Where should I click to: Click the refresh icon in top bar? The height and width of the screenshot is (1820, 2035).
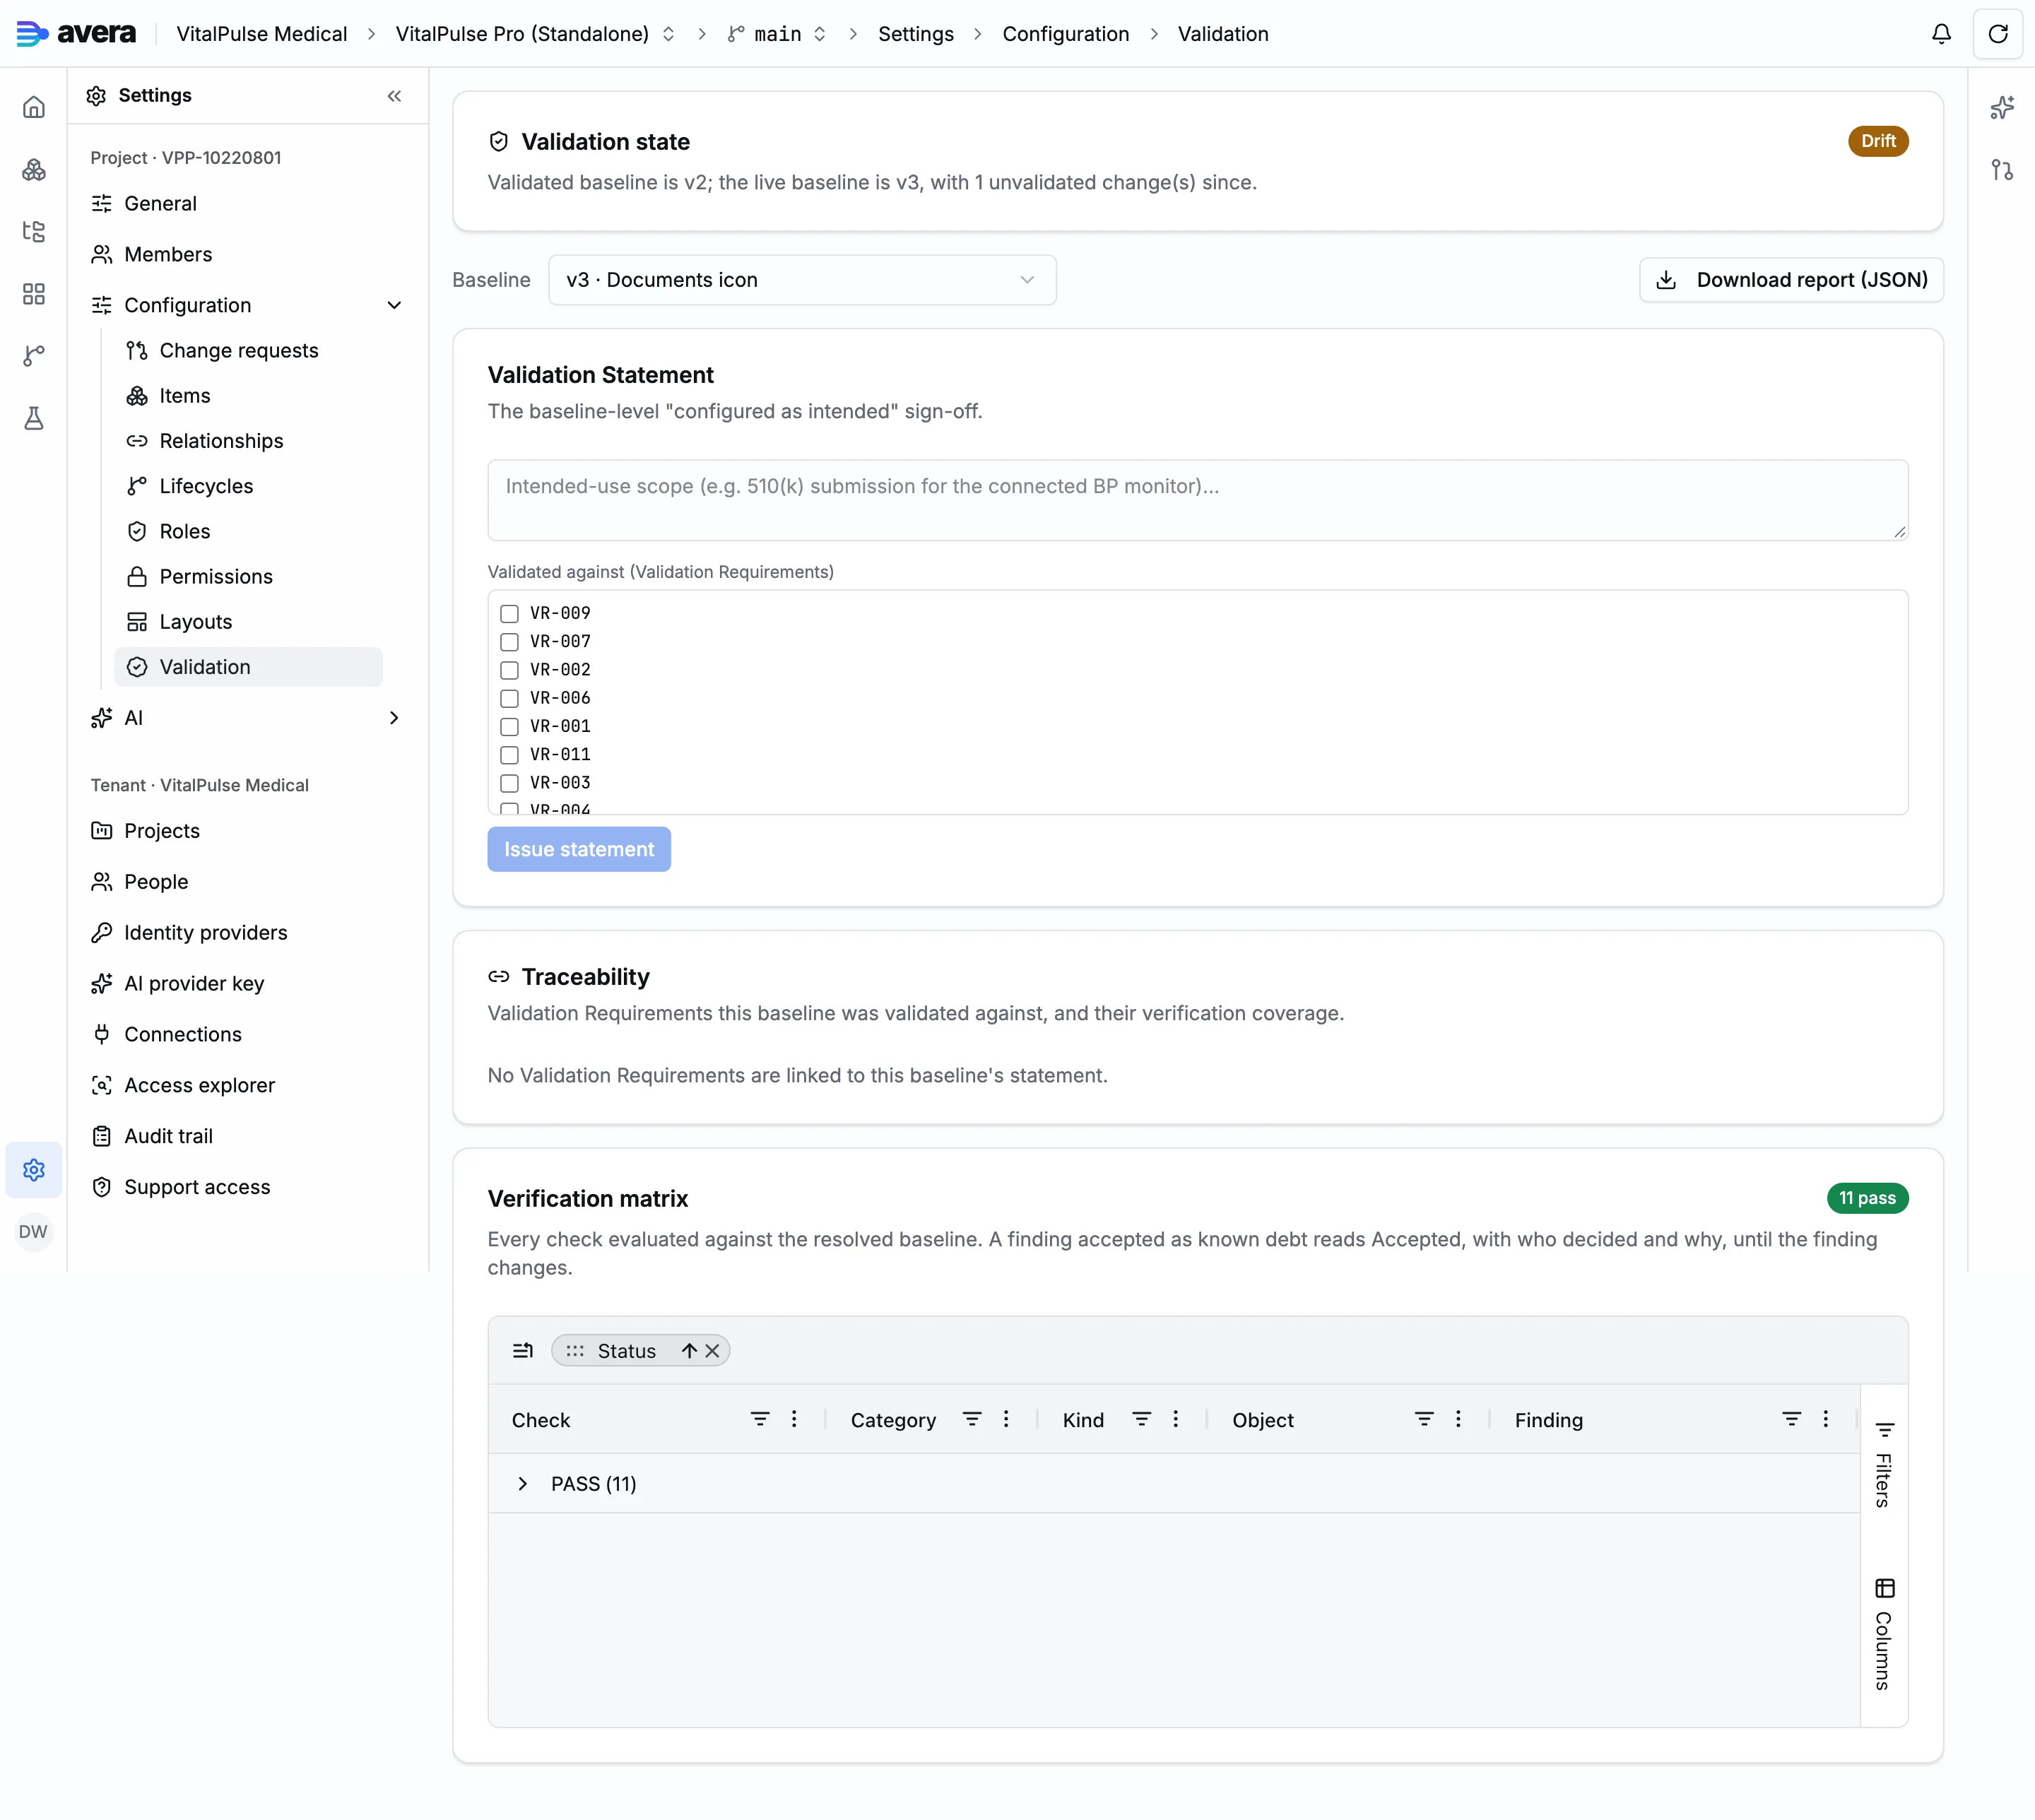(x=1998, y=34)
